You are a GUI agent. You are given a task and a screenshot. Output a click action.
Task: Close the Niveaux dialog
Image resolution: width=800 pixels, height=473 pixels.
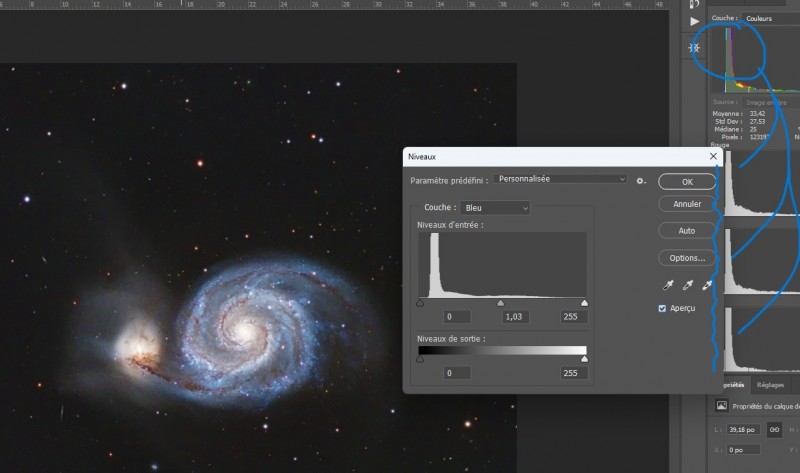713,157
